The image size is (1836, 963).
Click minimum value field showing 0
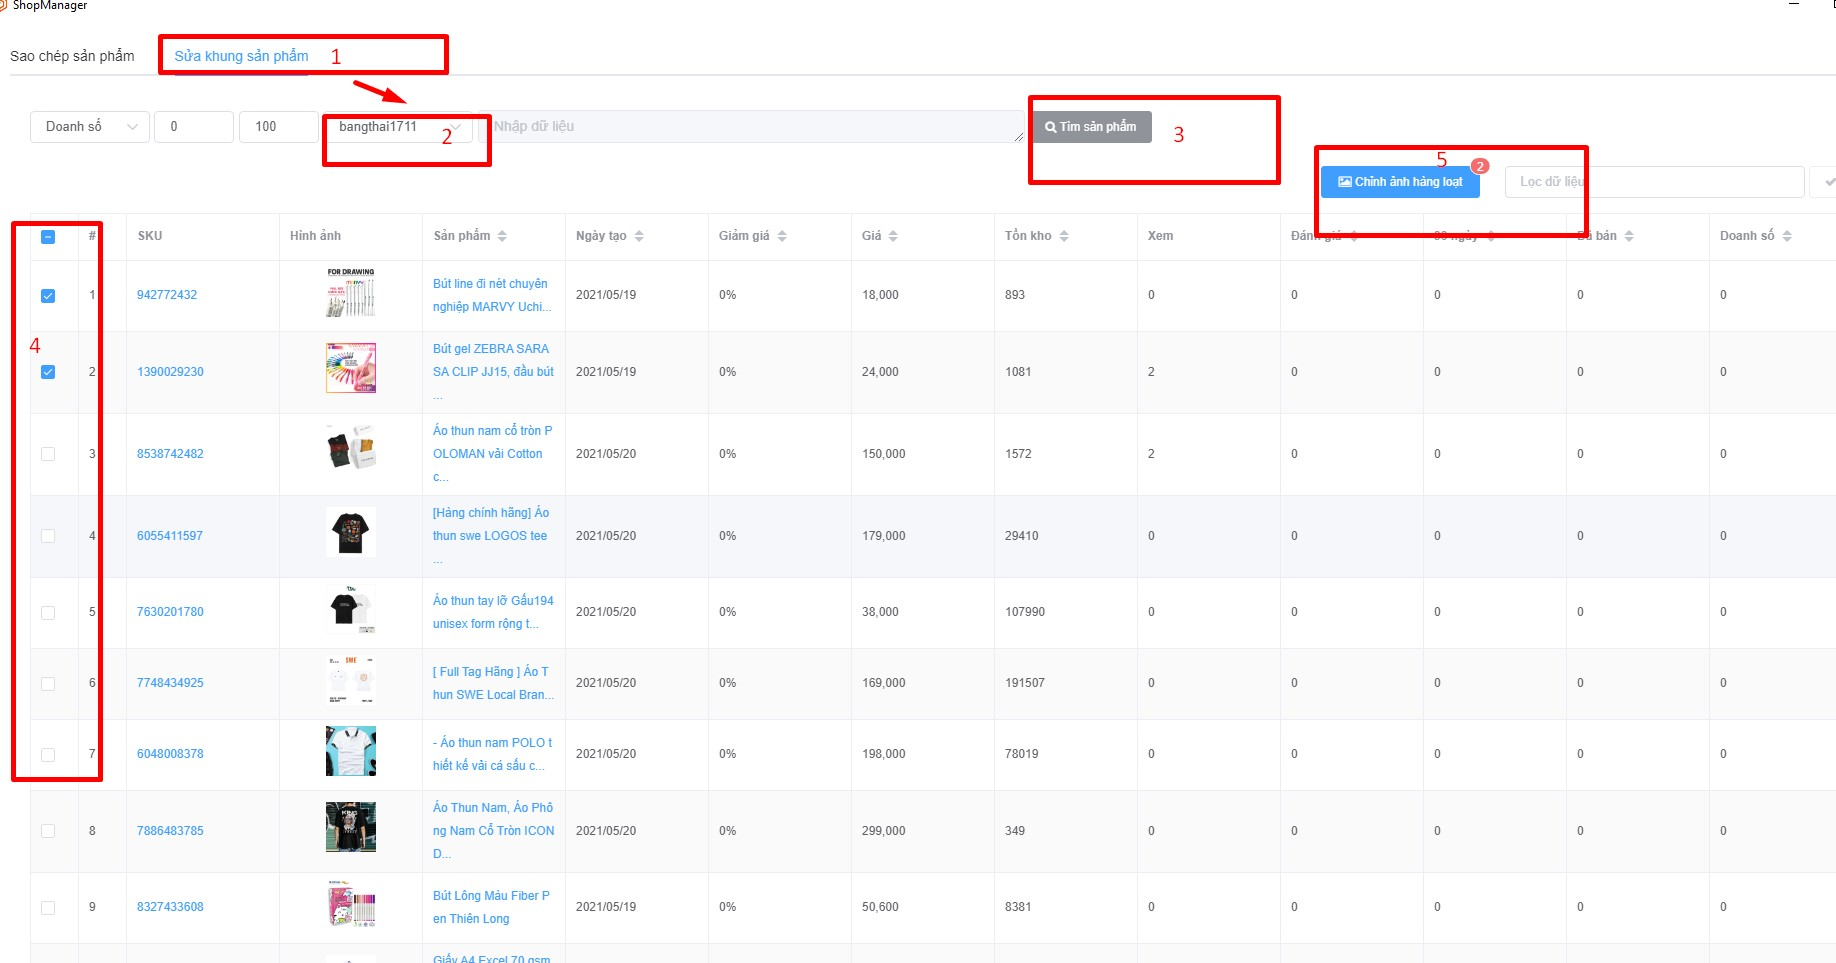pyautogui.click(x=194, y=127)
